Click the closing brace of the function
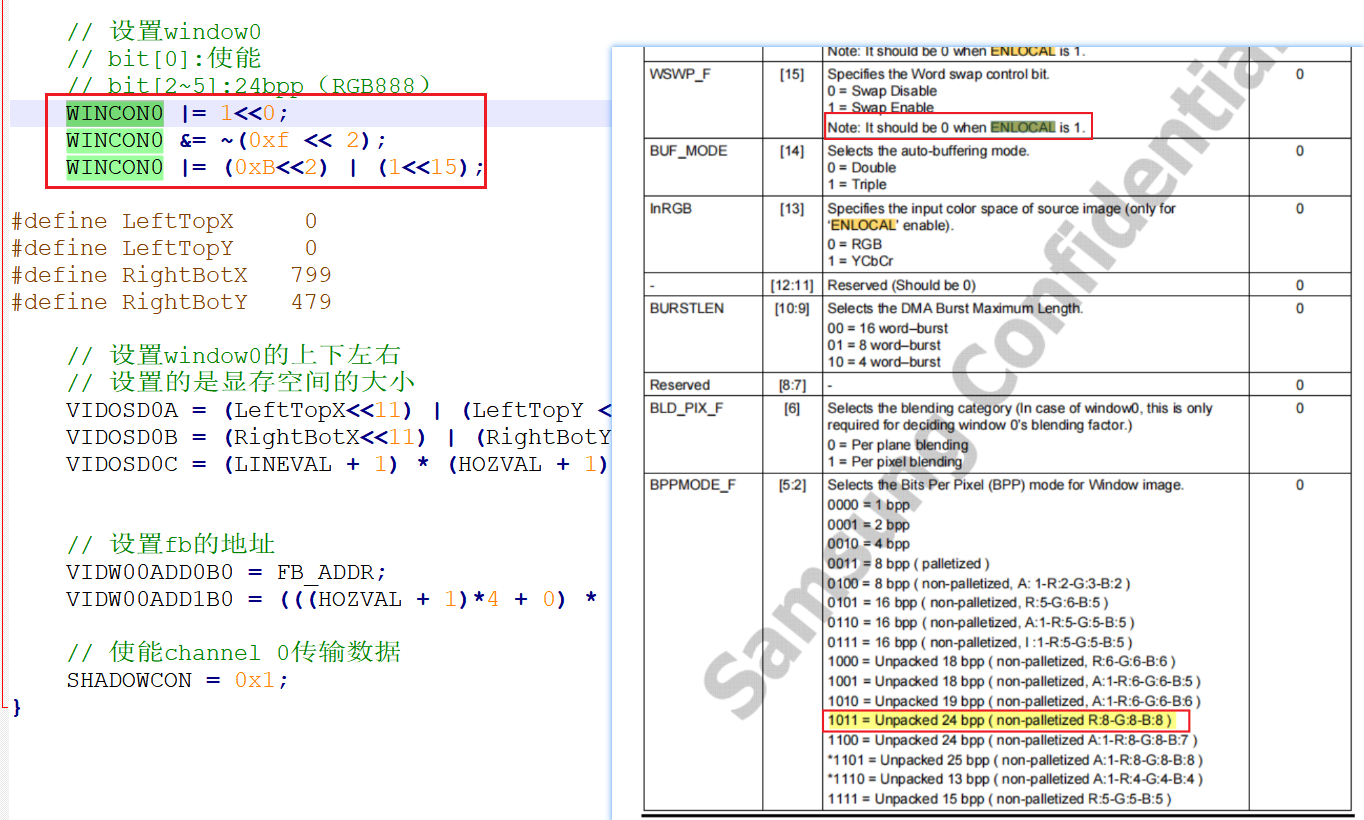The height and width of the screenshot is (820, 1364). [17, 707]
